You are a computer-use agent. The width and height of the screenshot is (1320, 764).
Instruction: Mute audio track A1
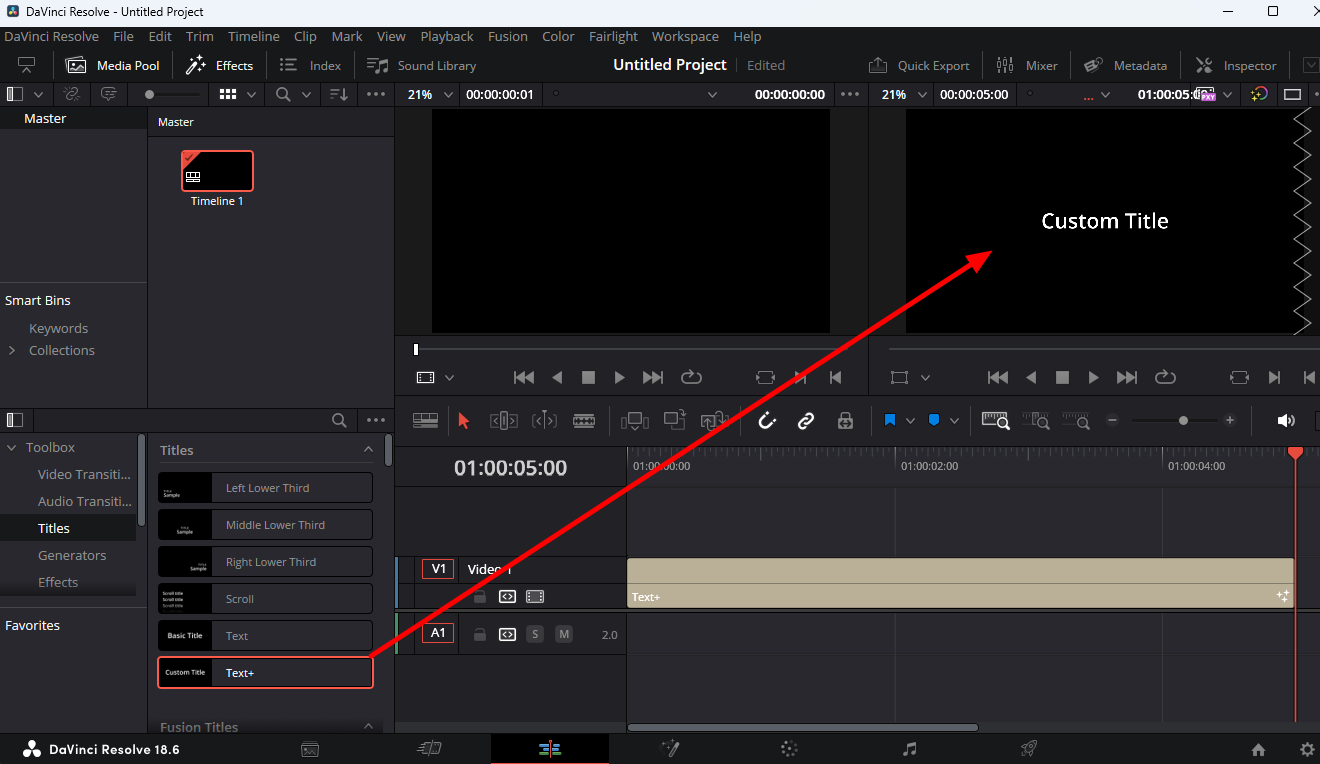pos(564,634)
